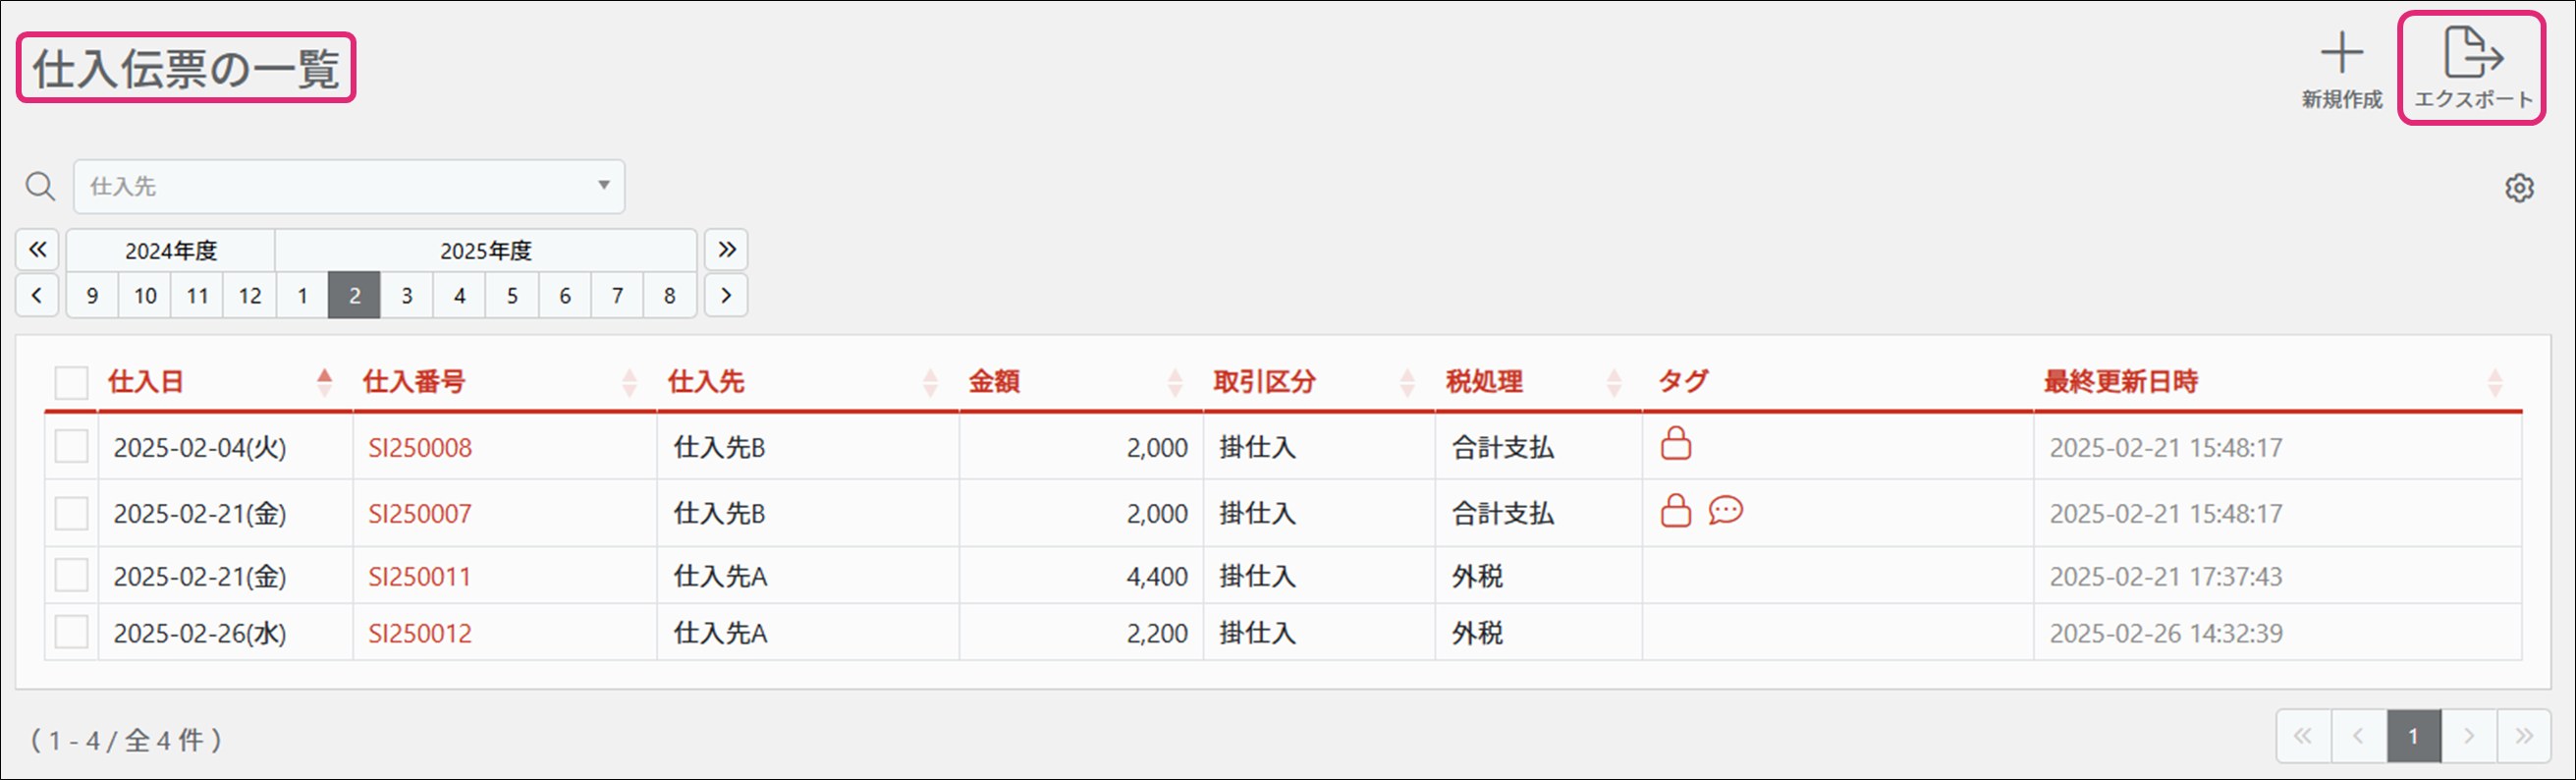Open purchase slip SI250007 link
Viewport: 2576px width, 780px height.
click(x=419, y=514)
